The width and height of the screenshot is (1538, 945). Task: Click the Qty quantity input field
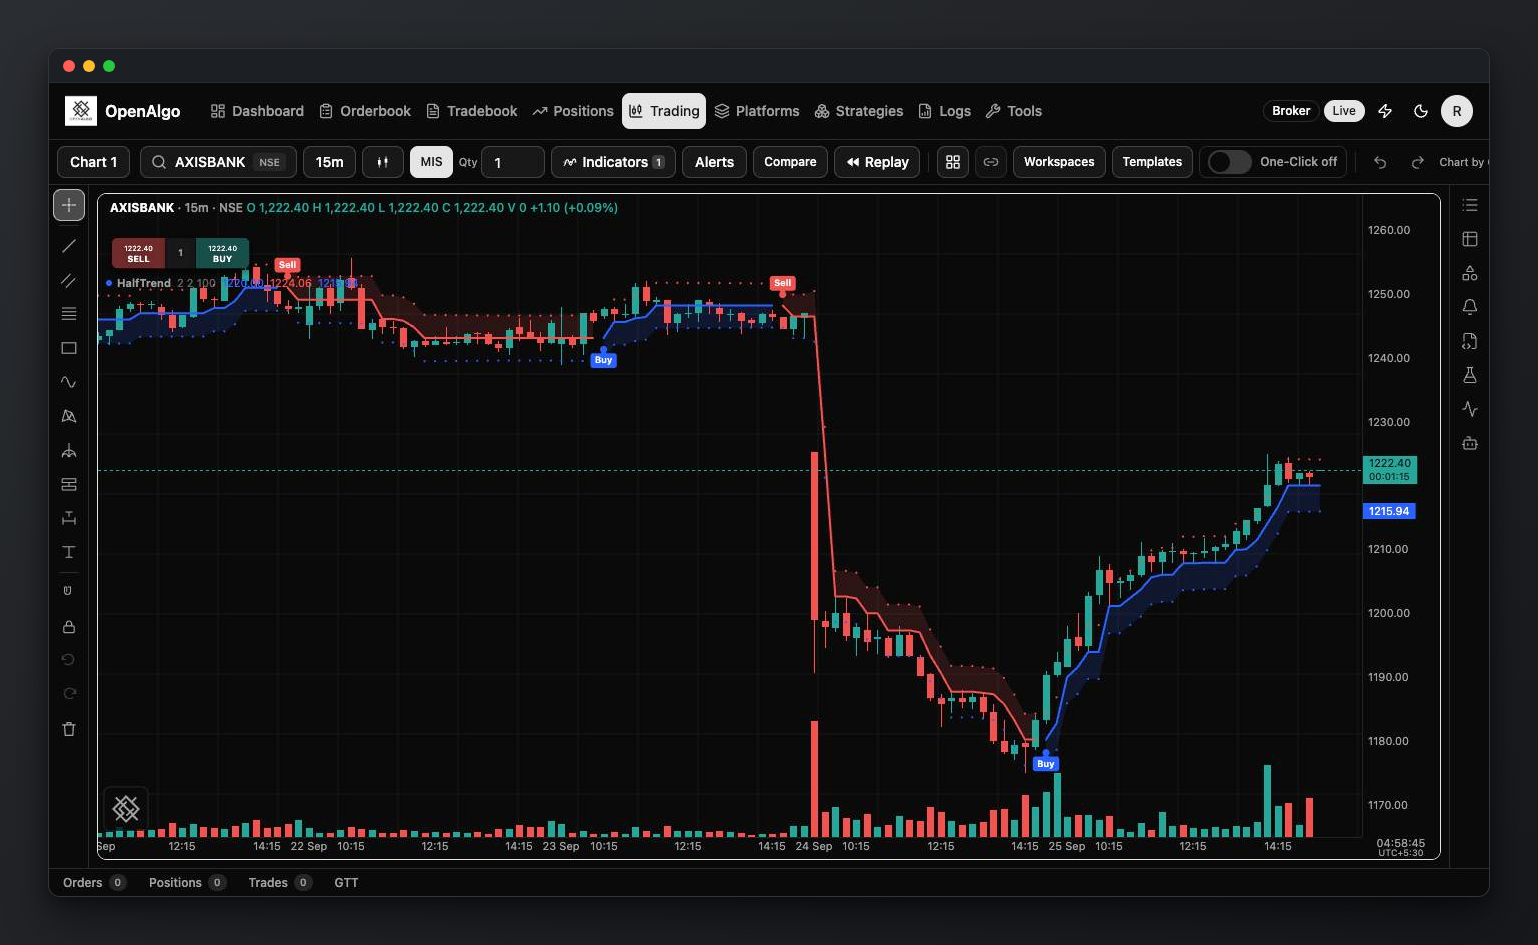point(513,162)
